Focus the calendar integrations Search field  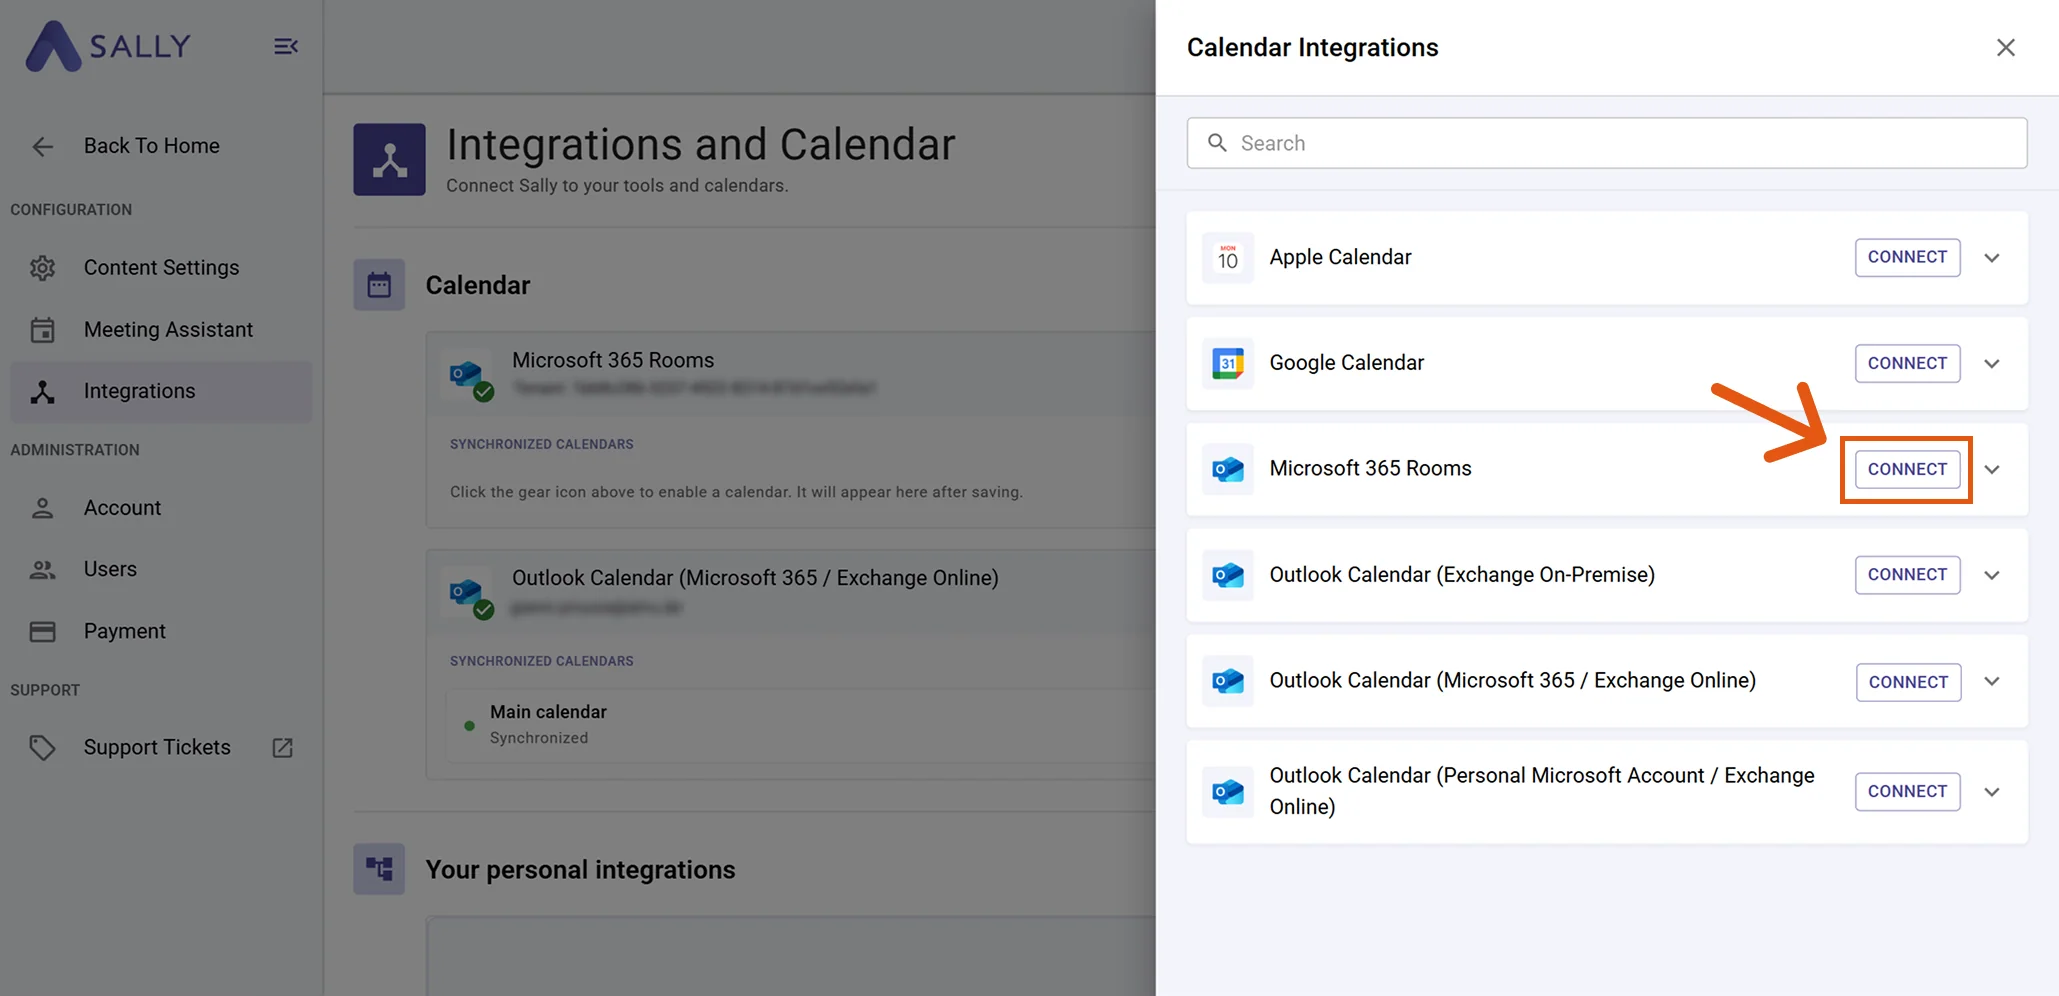tap(1607, 143)
